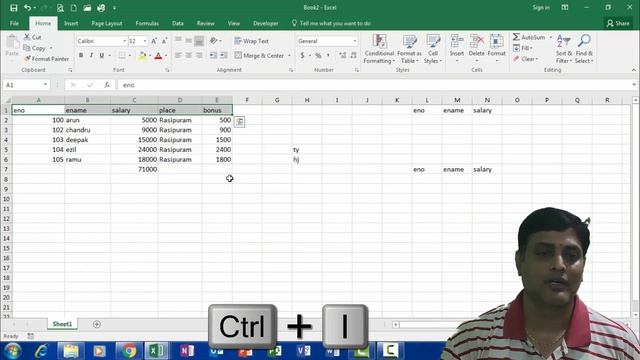Switch to the Formulas tab
Viewport: 640px width, 360px height.
tap(147, 23)
